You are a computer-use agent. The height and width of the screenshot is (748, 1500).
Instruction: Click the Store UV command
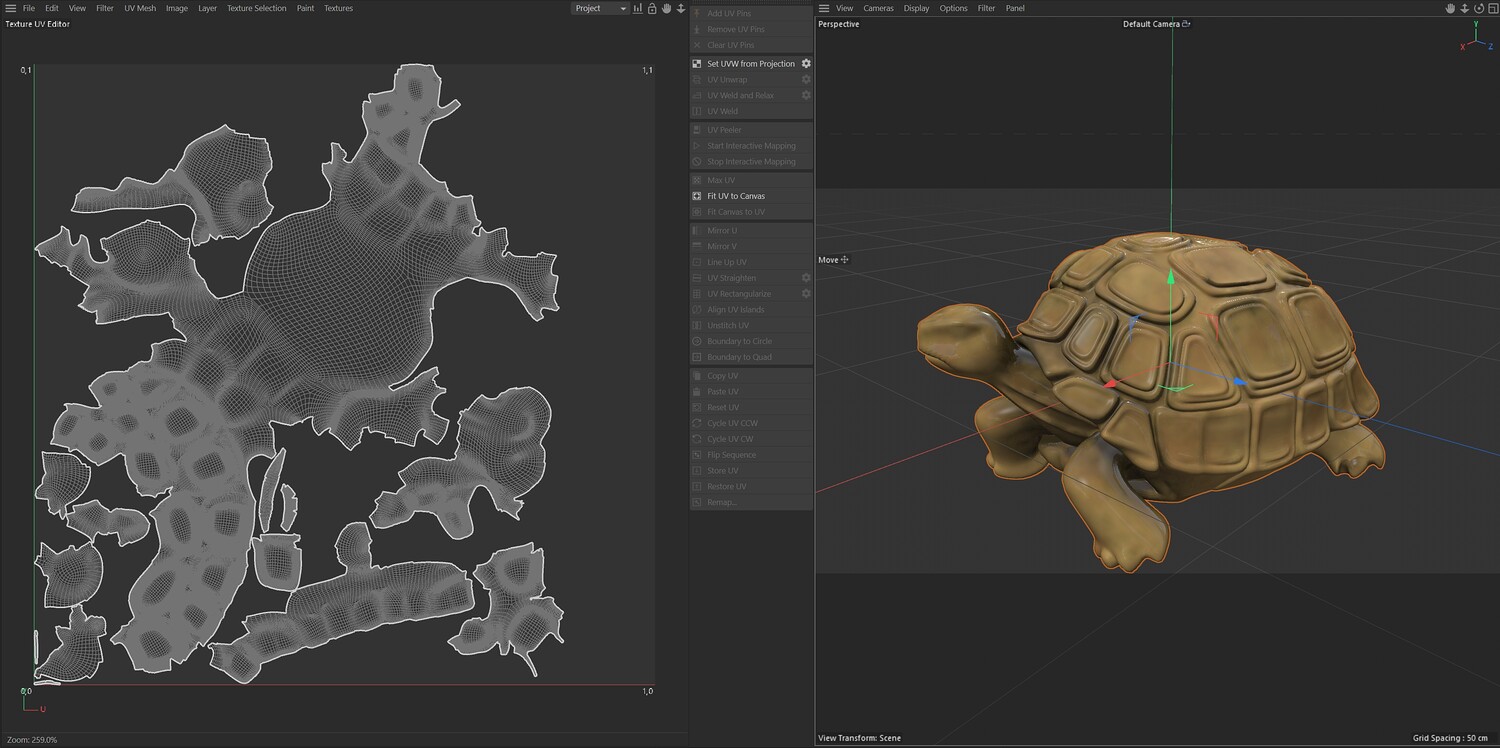tap(722, 471)
